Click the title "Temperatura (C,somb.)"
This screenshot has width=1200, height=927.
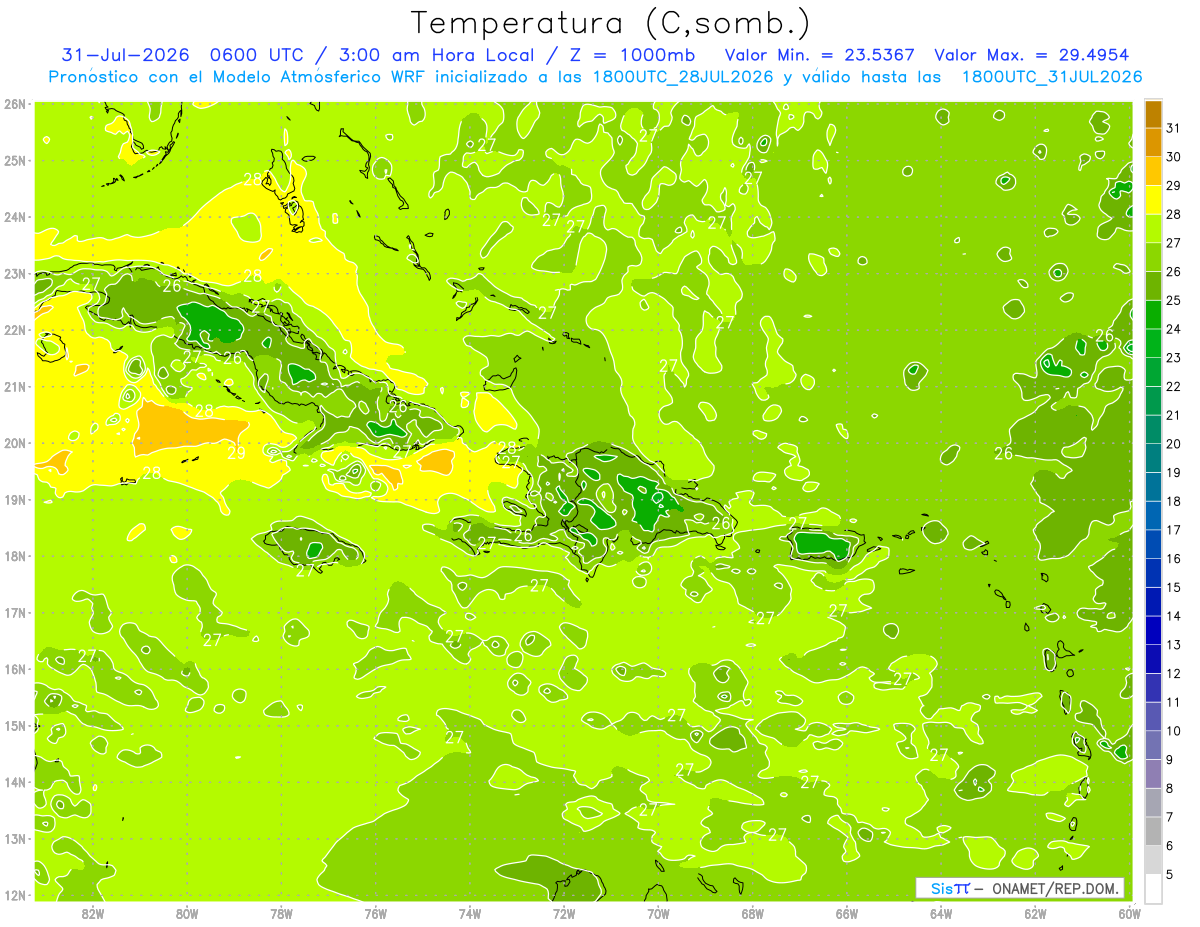point(611,23)
